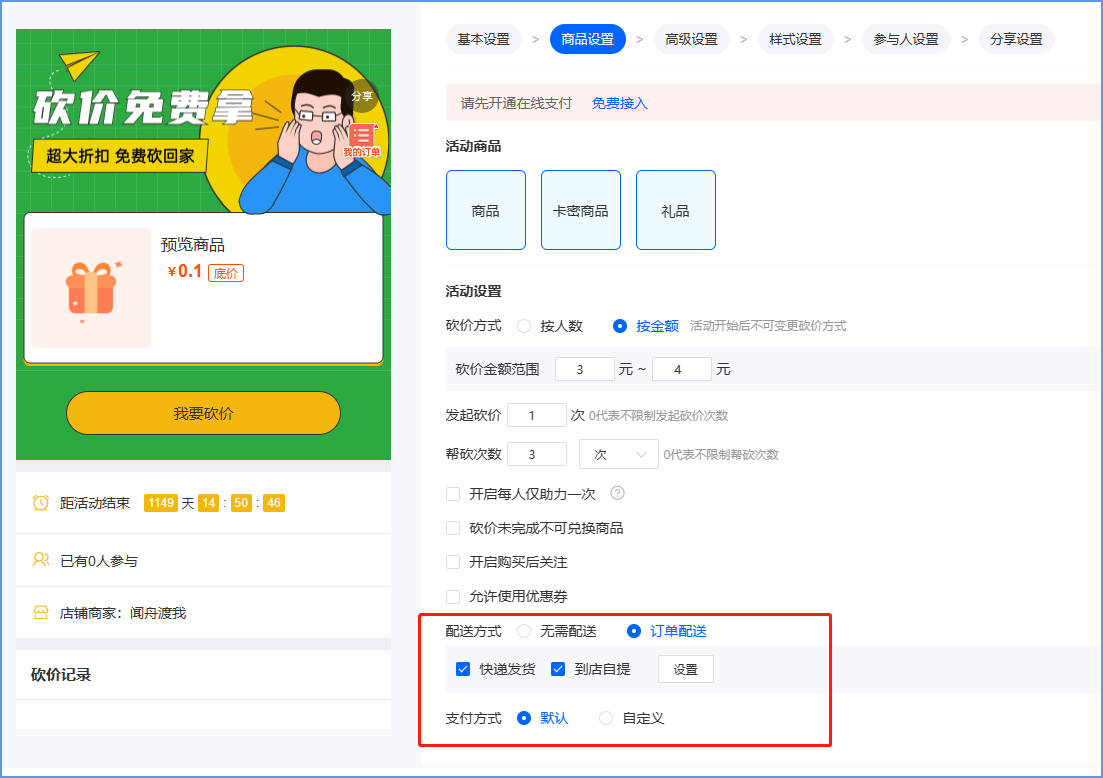This screenshot has width=1103, height=778.
Task: Choose 卡密商品 product type
Action: (581, 210)
